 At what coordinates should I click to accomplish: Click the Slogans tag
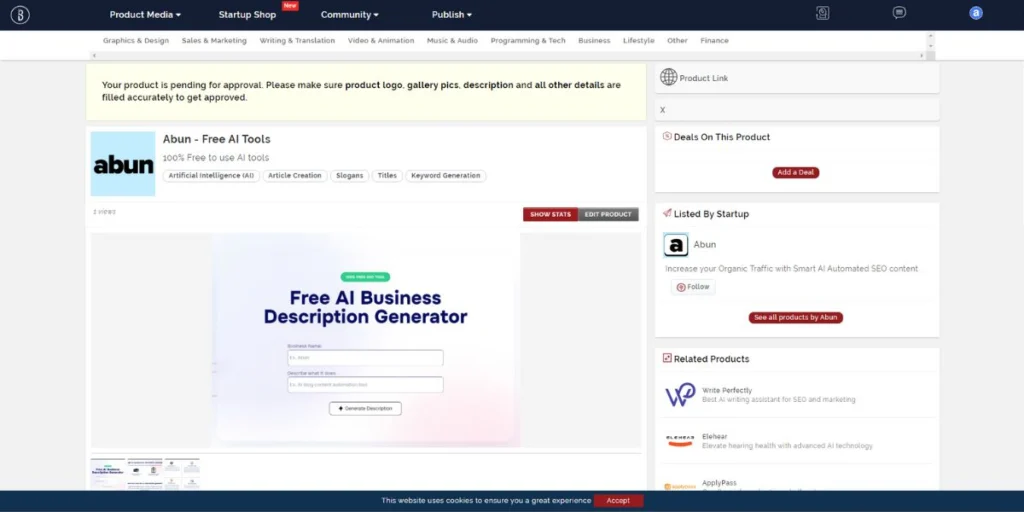pos(349,176)
